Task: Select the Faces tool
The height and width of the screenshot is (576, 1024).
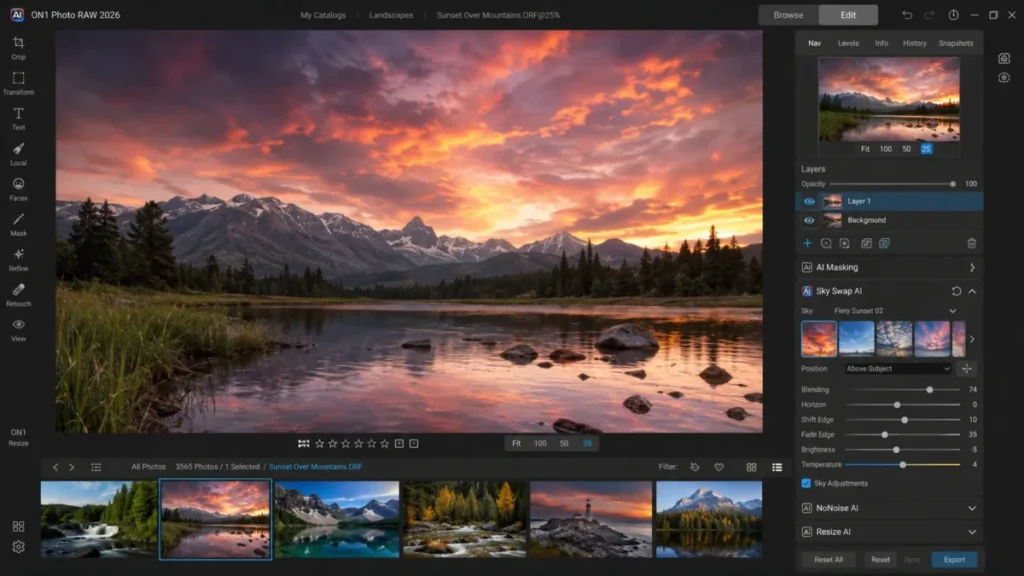Action: [18, 189]
